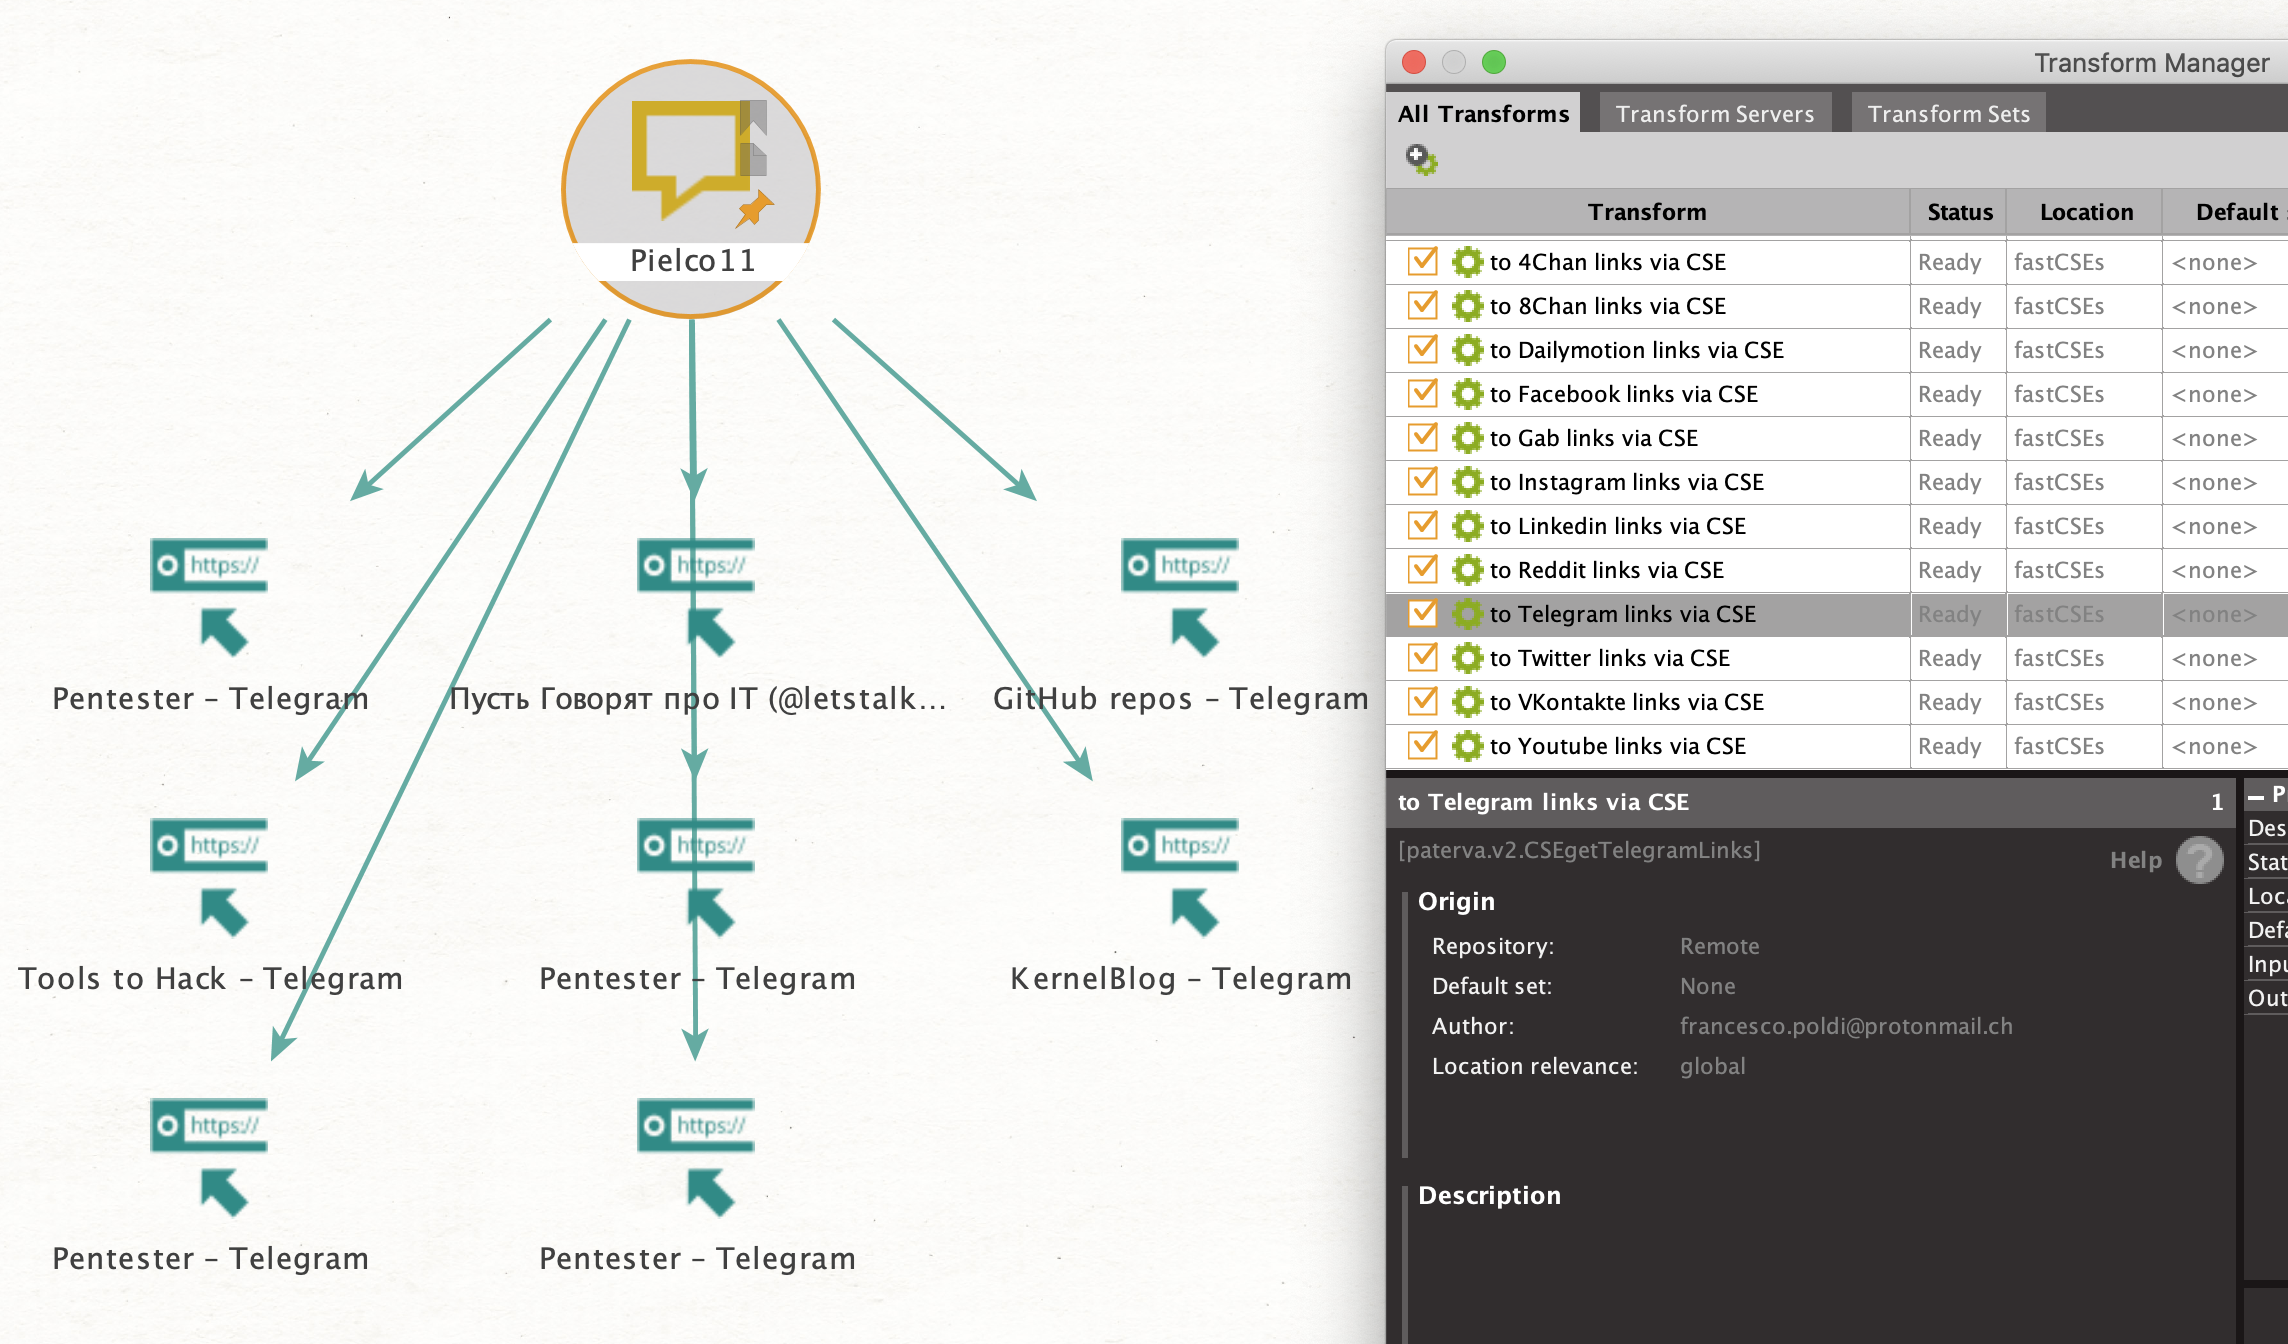Select row 'to Reddit links via CSE'
Screen dimensions: 2288x1344
[x=1837, y=570]
